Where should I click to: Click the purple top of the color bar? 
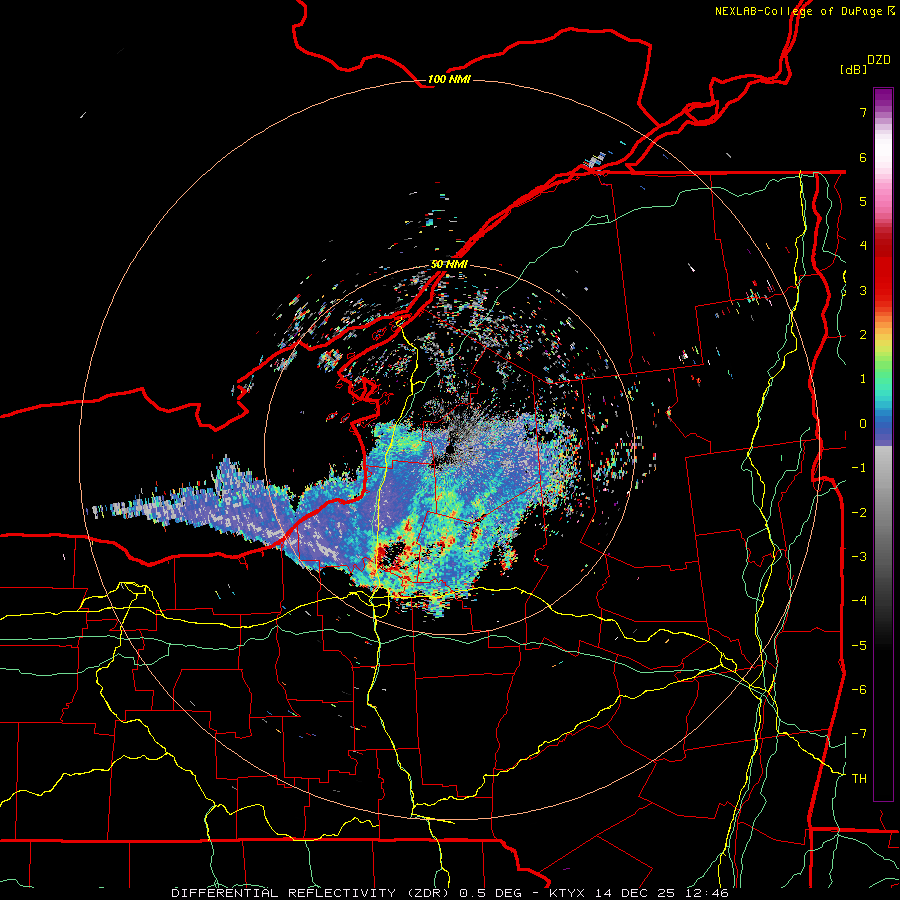click(x=883, y=98)
